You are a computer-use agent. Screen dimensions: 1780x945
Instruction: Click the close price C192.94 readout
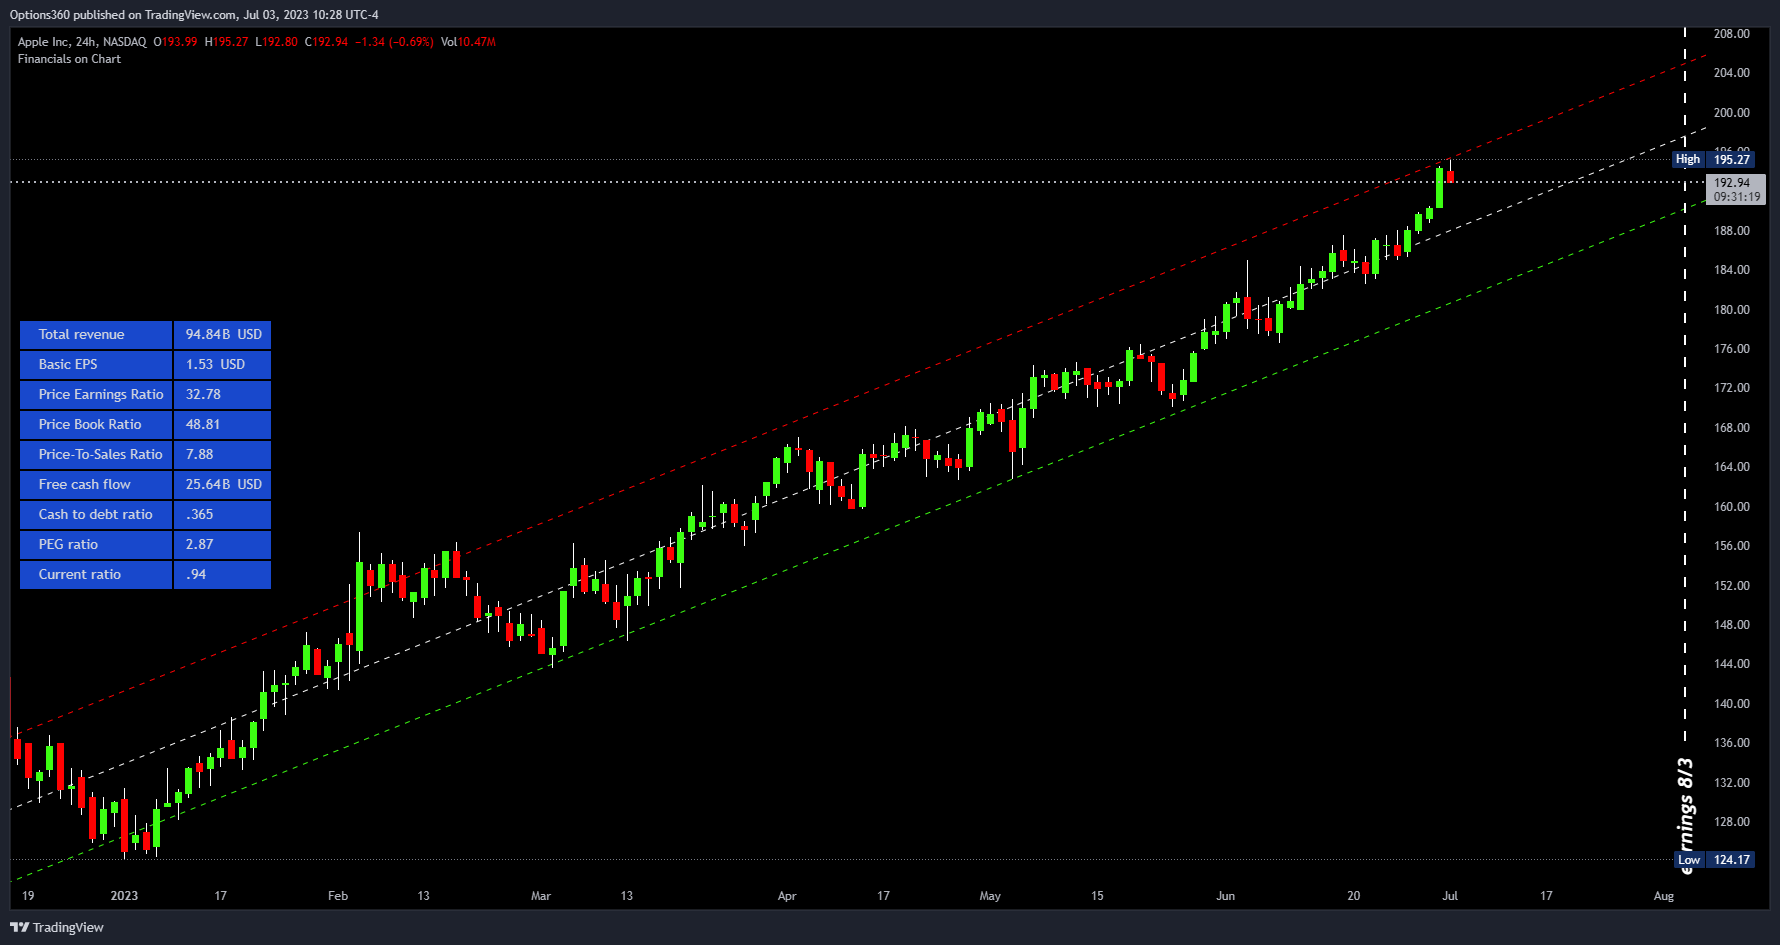pos(326,42)
